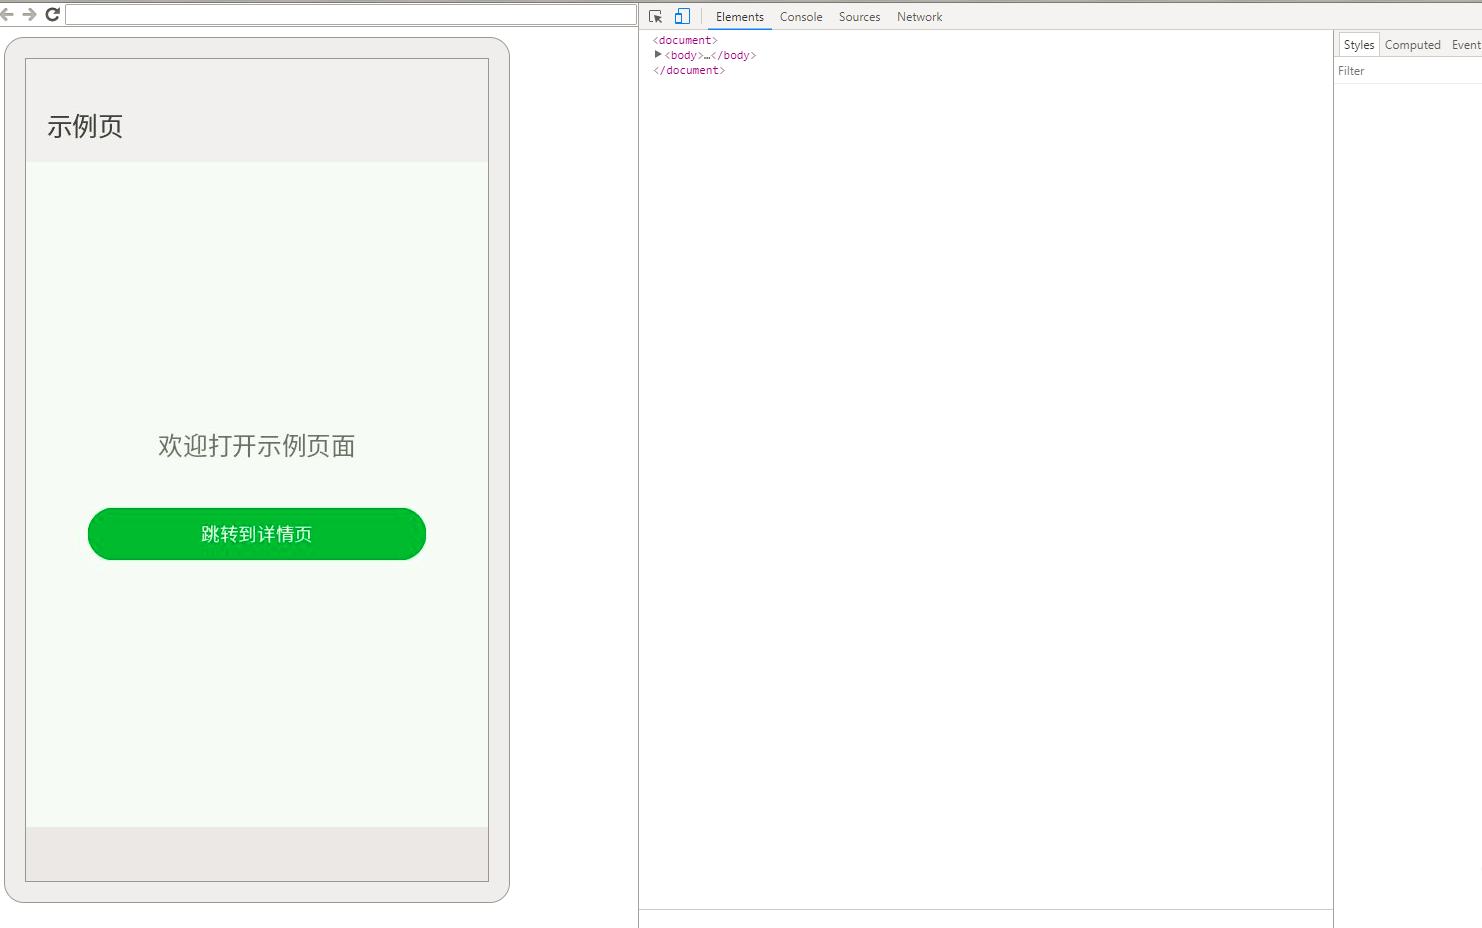Click the Styles tab
Screen dimensions: 1482x928
pyautogui.click(x=1358, y=44)
